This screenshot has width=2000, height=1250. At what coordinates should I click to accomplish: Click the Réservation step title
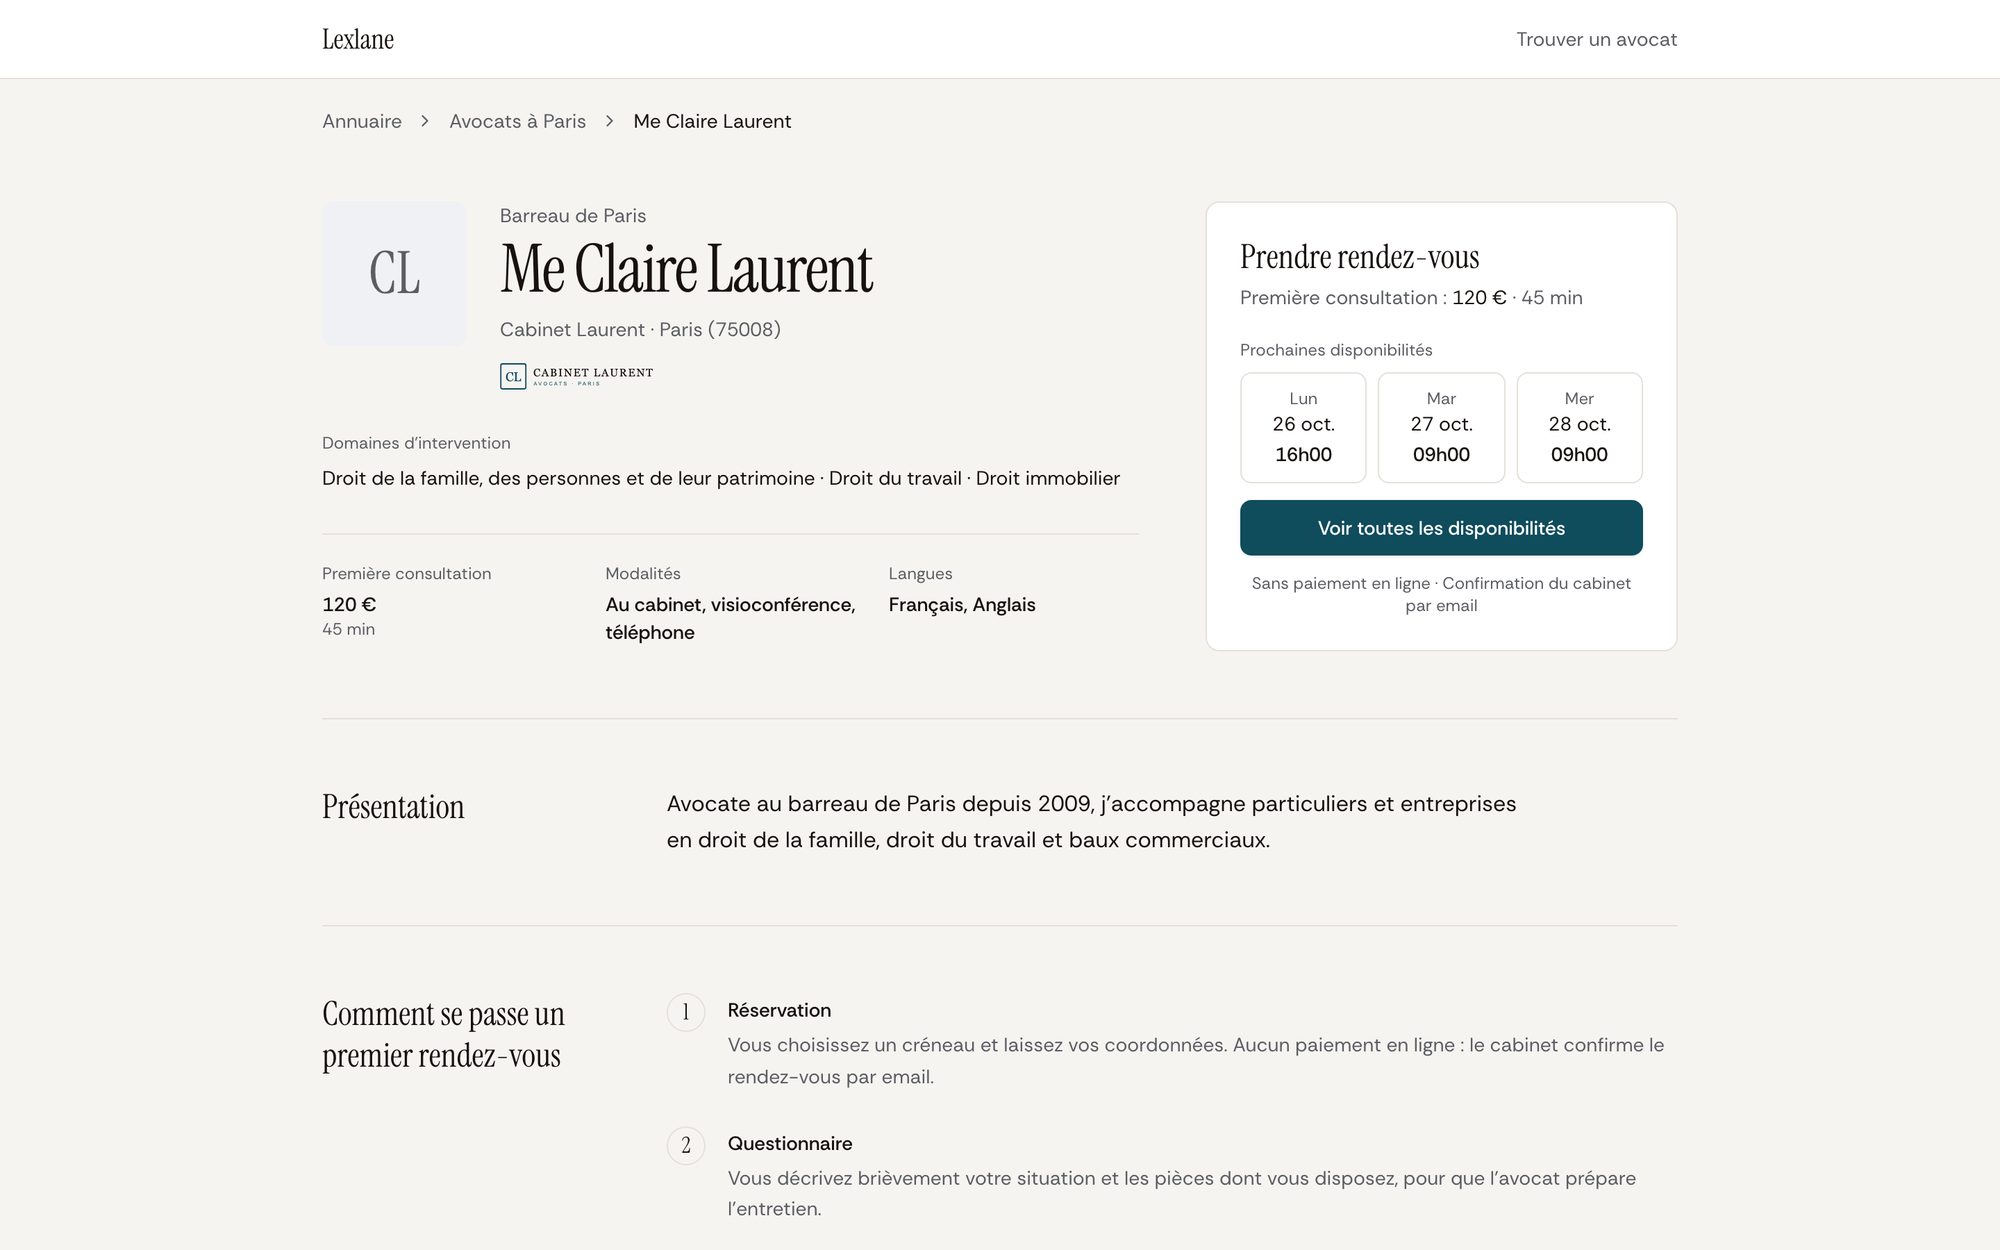click(779, 1010)
